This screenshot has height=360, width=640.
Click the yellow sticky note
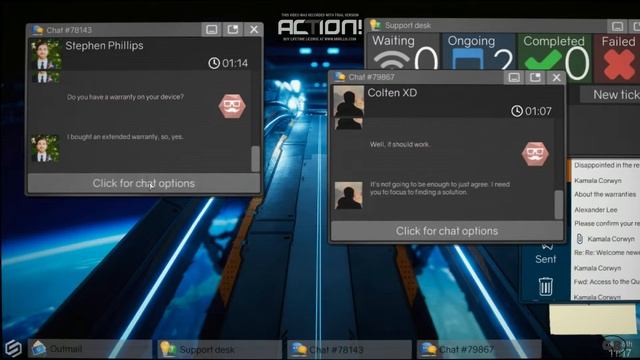592,320
